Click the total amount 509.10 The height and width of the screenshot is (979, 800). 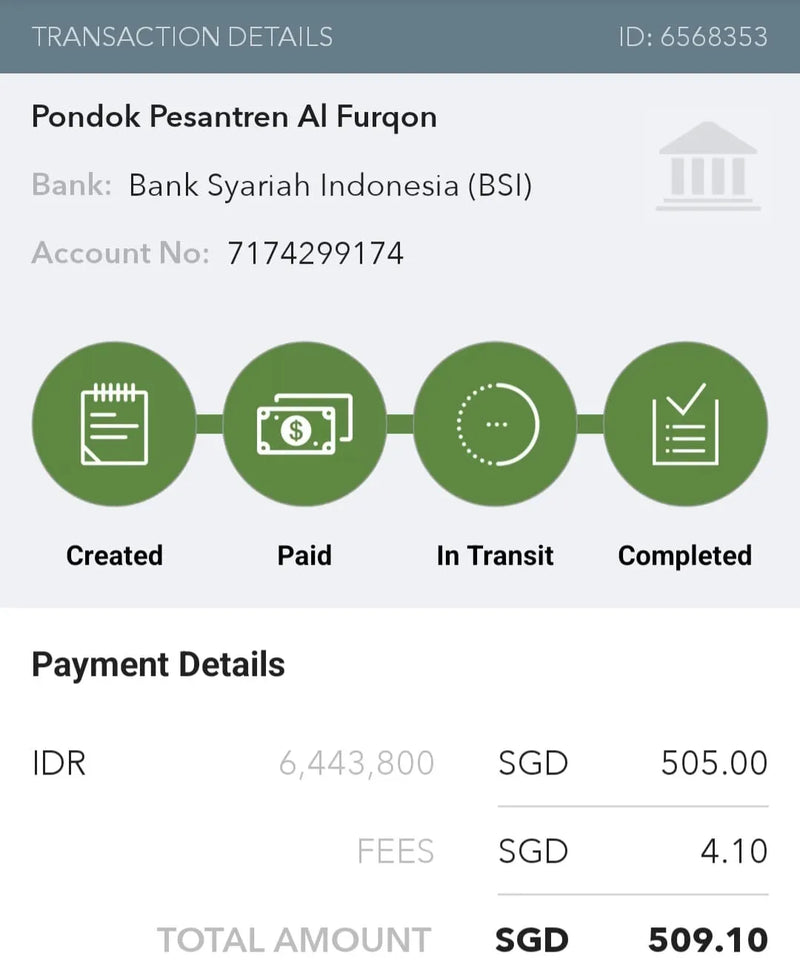(x=708, y=940)
